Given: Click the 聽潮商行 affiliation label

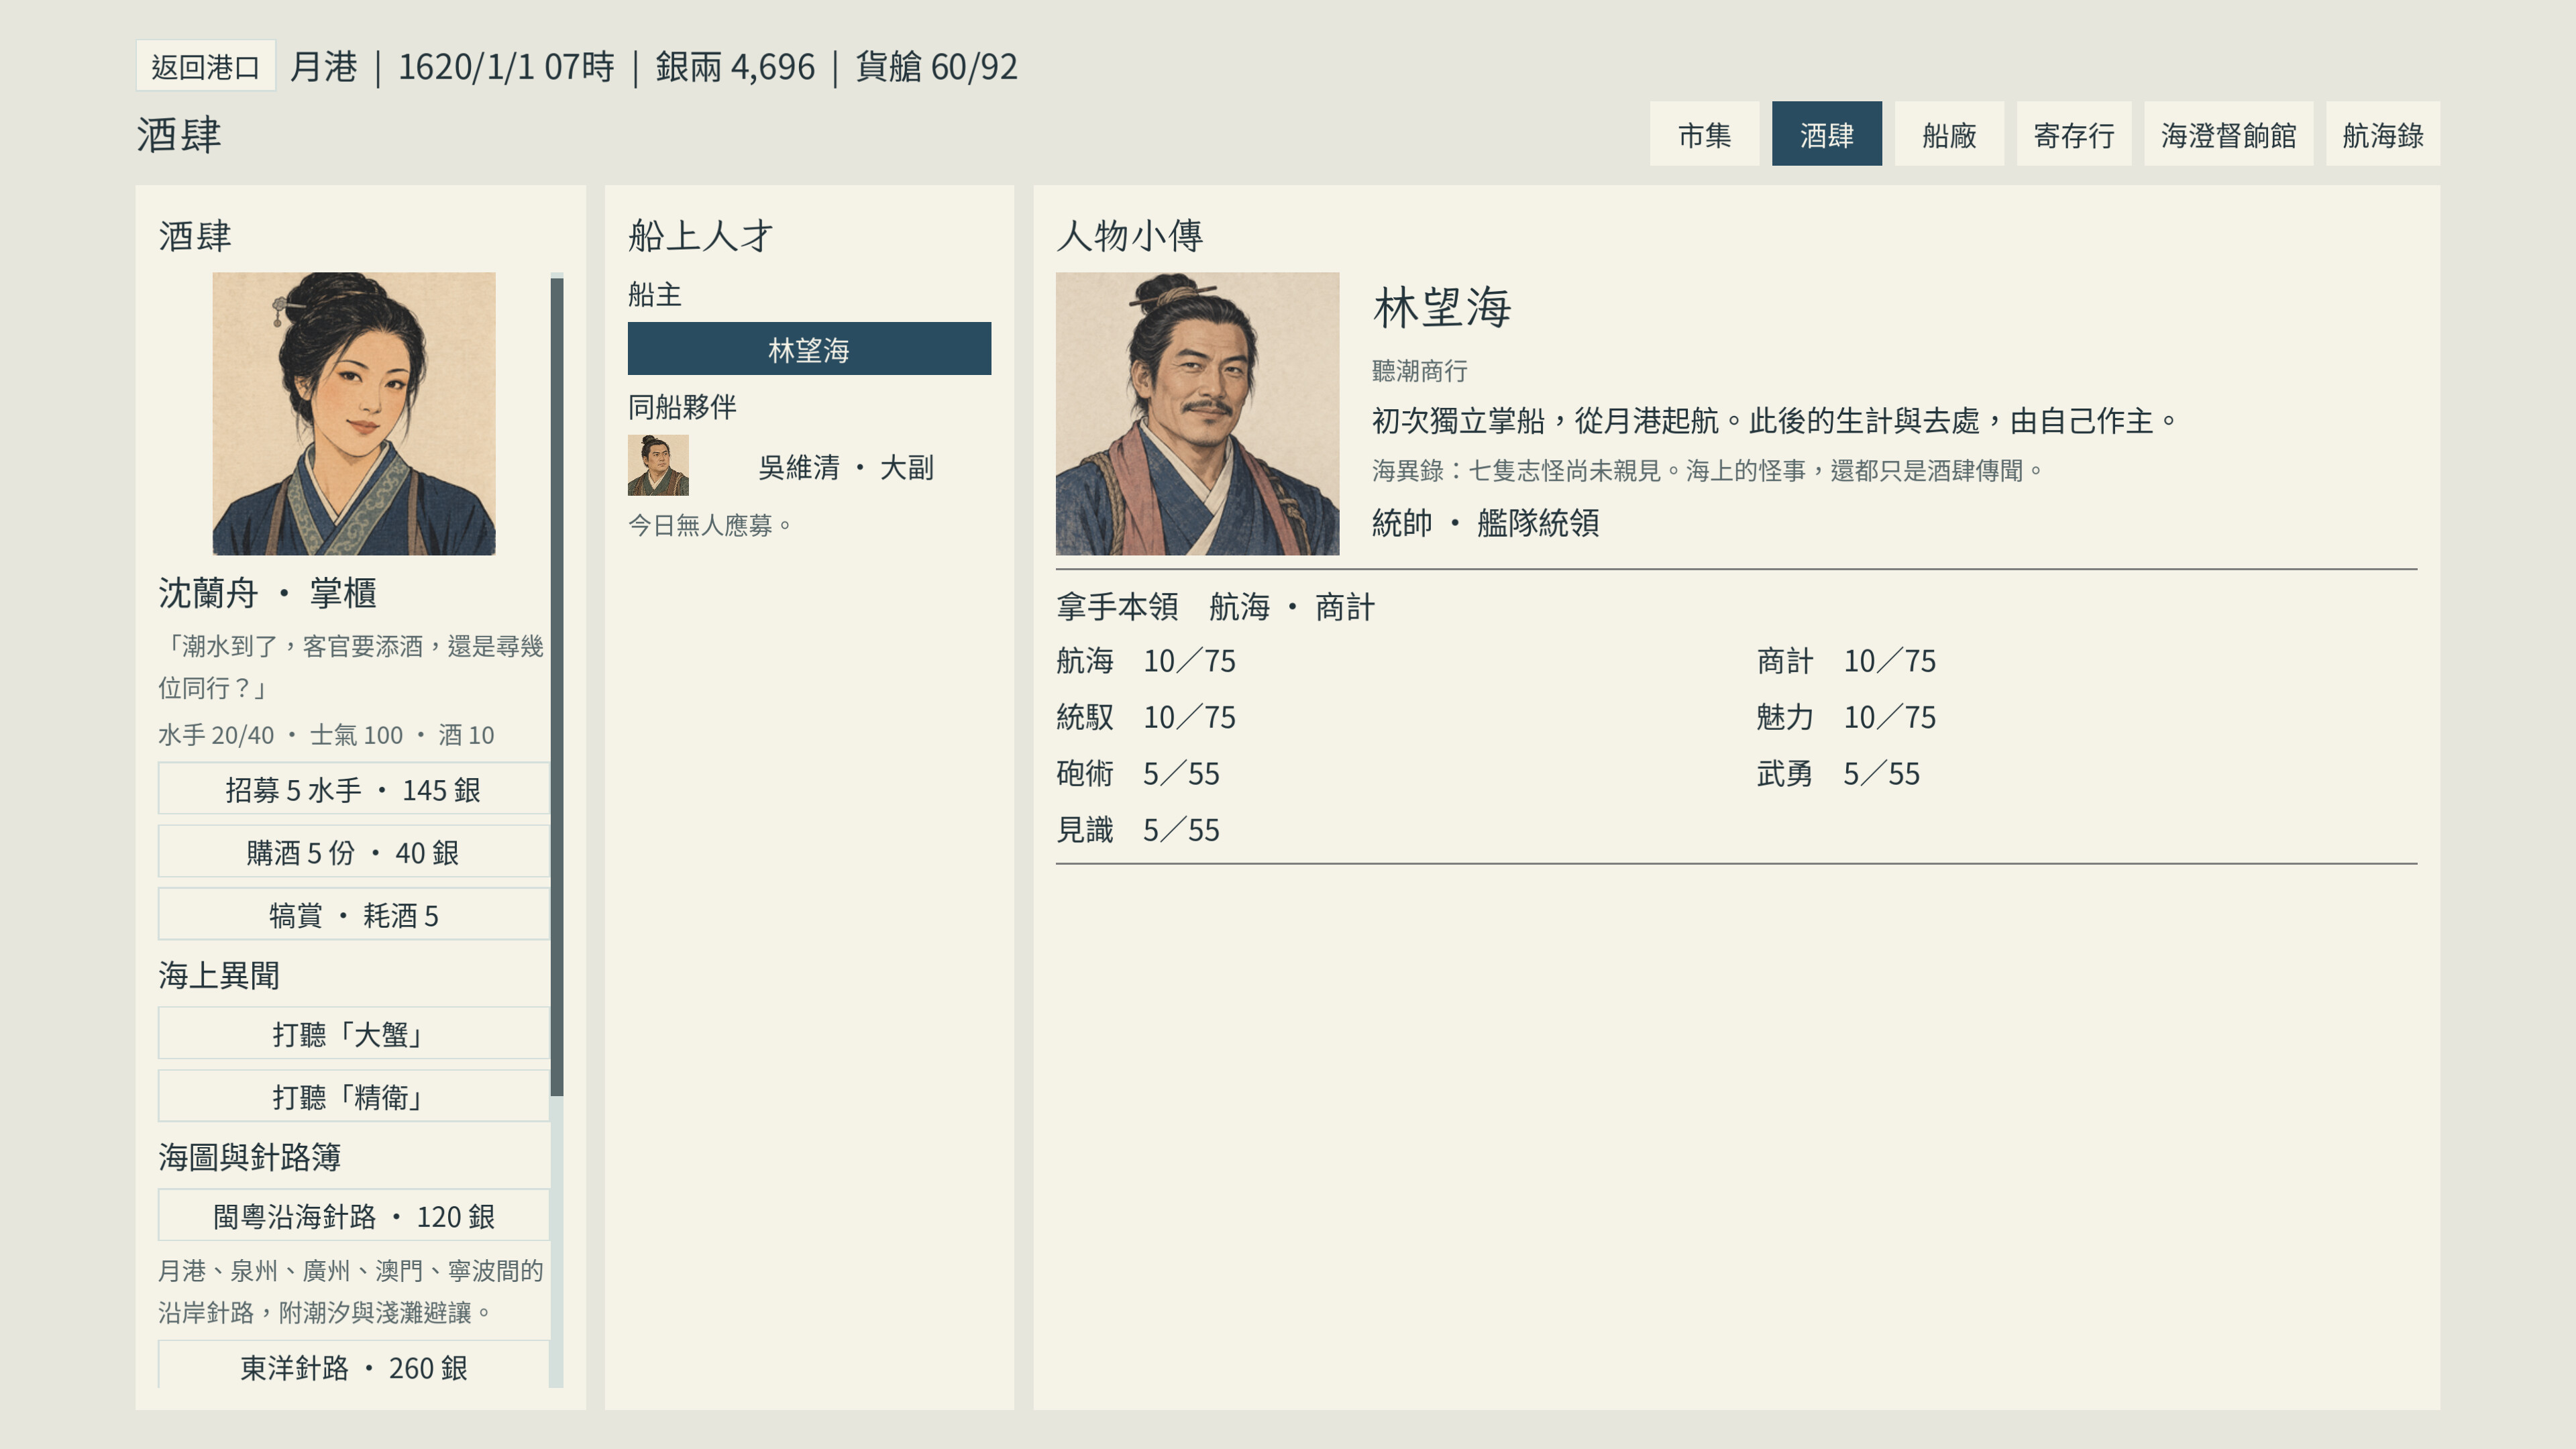Looking at the screenshot, I should (1419, 371).
